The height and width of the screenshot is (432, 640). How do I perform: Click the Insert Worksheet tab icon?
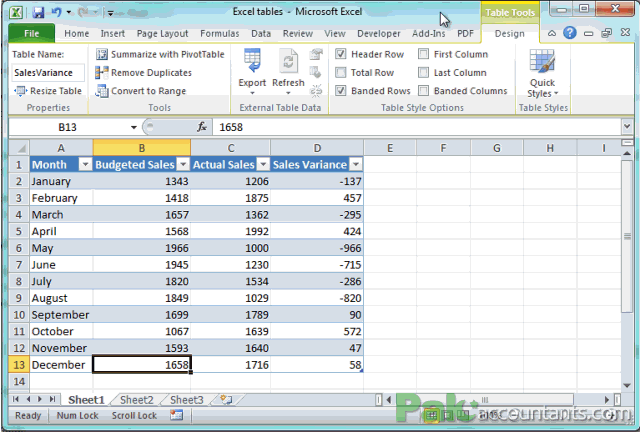point(226,399)
